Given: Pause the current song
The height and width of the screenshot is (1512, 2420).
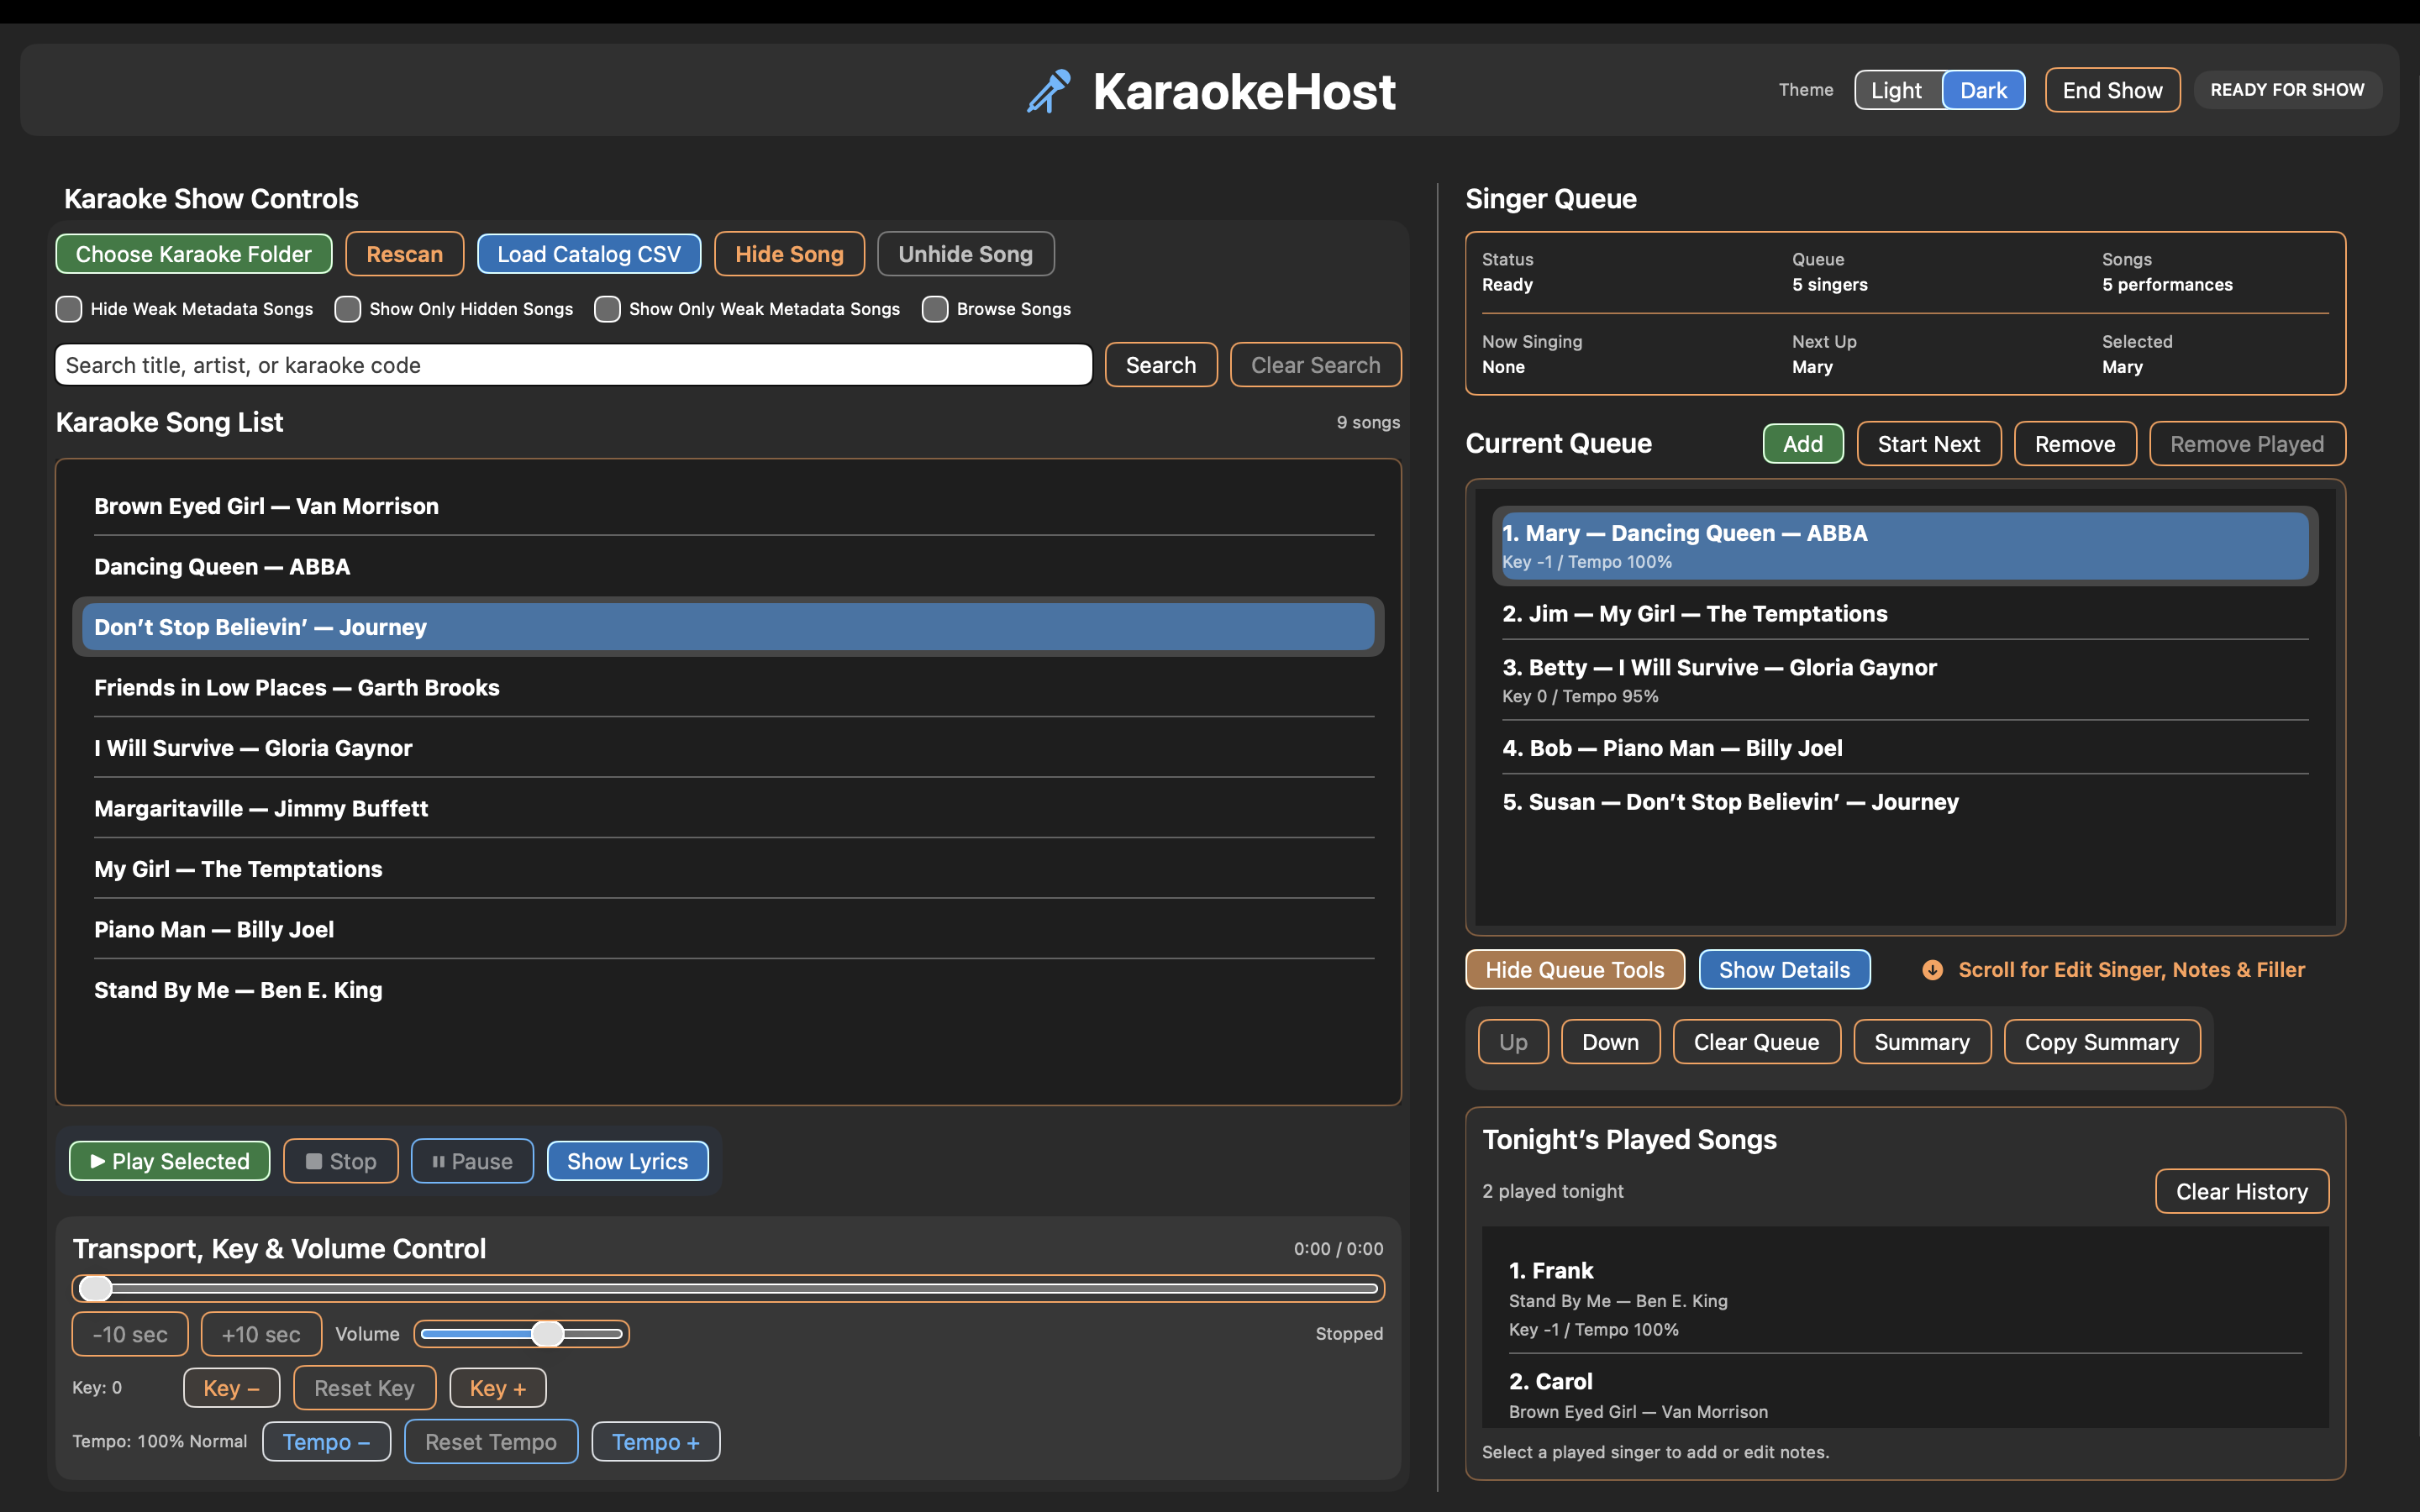Looking at the screenshot, I should pyautogui.click(x=472, y=1161).
